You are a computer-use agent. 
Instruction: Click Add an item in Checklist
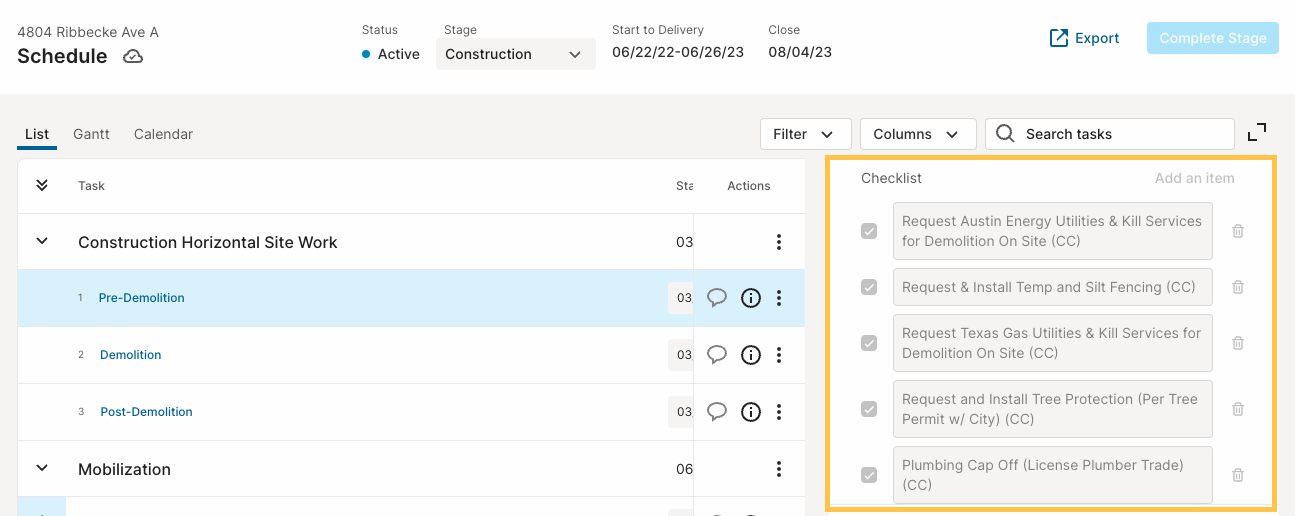pos(1194,178)
